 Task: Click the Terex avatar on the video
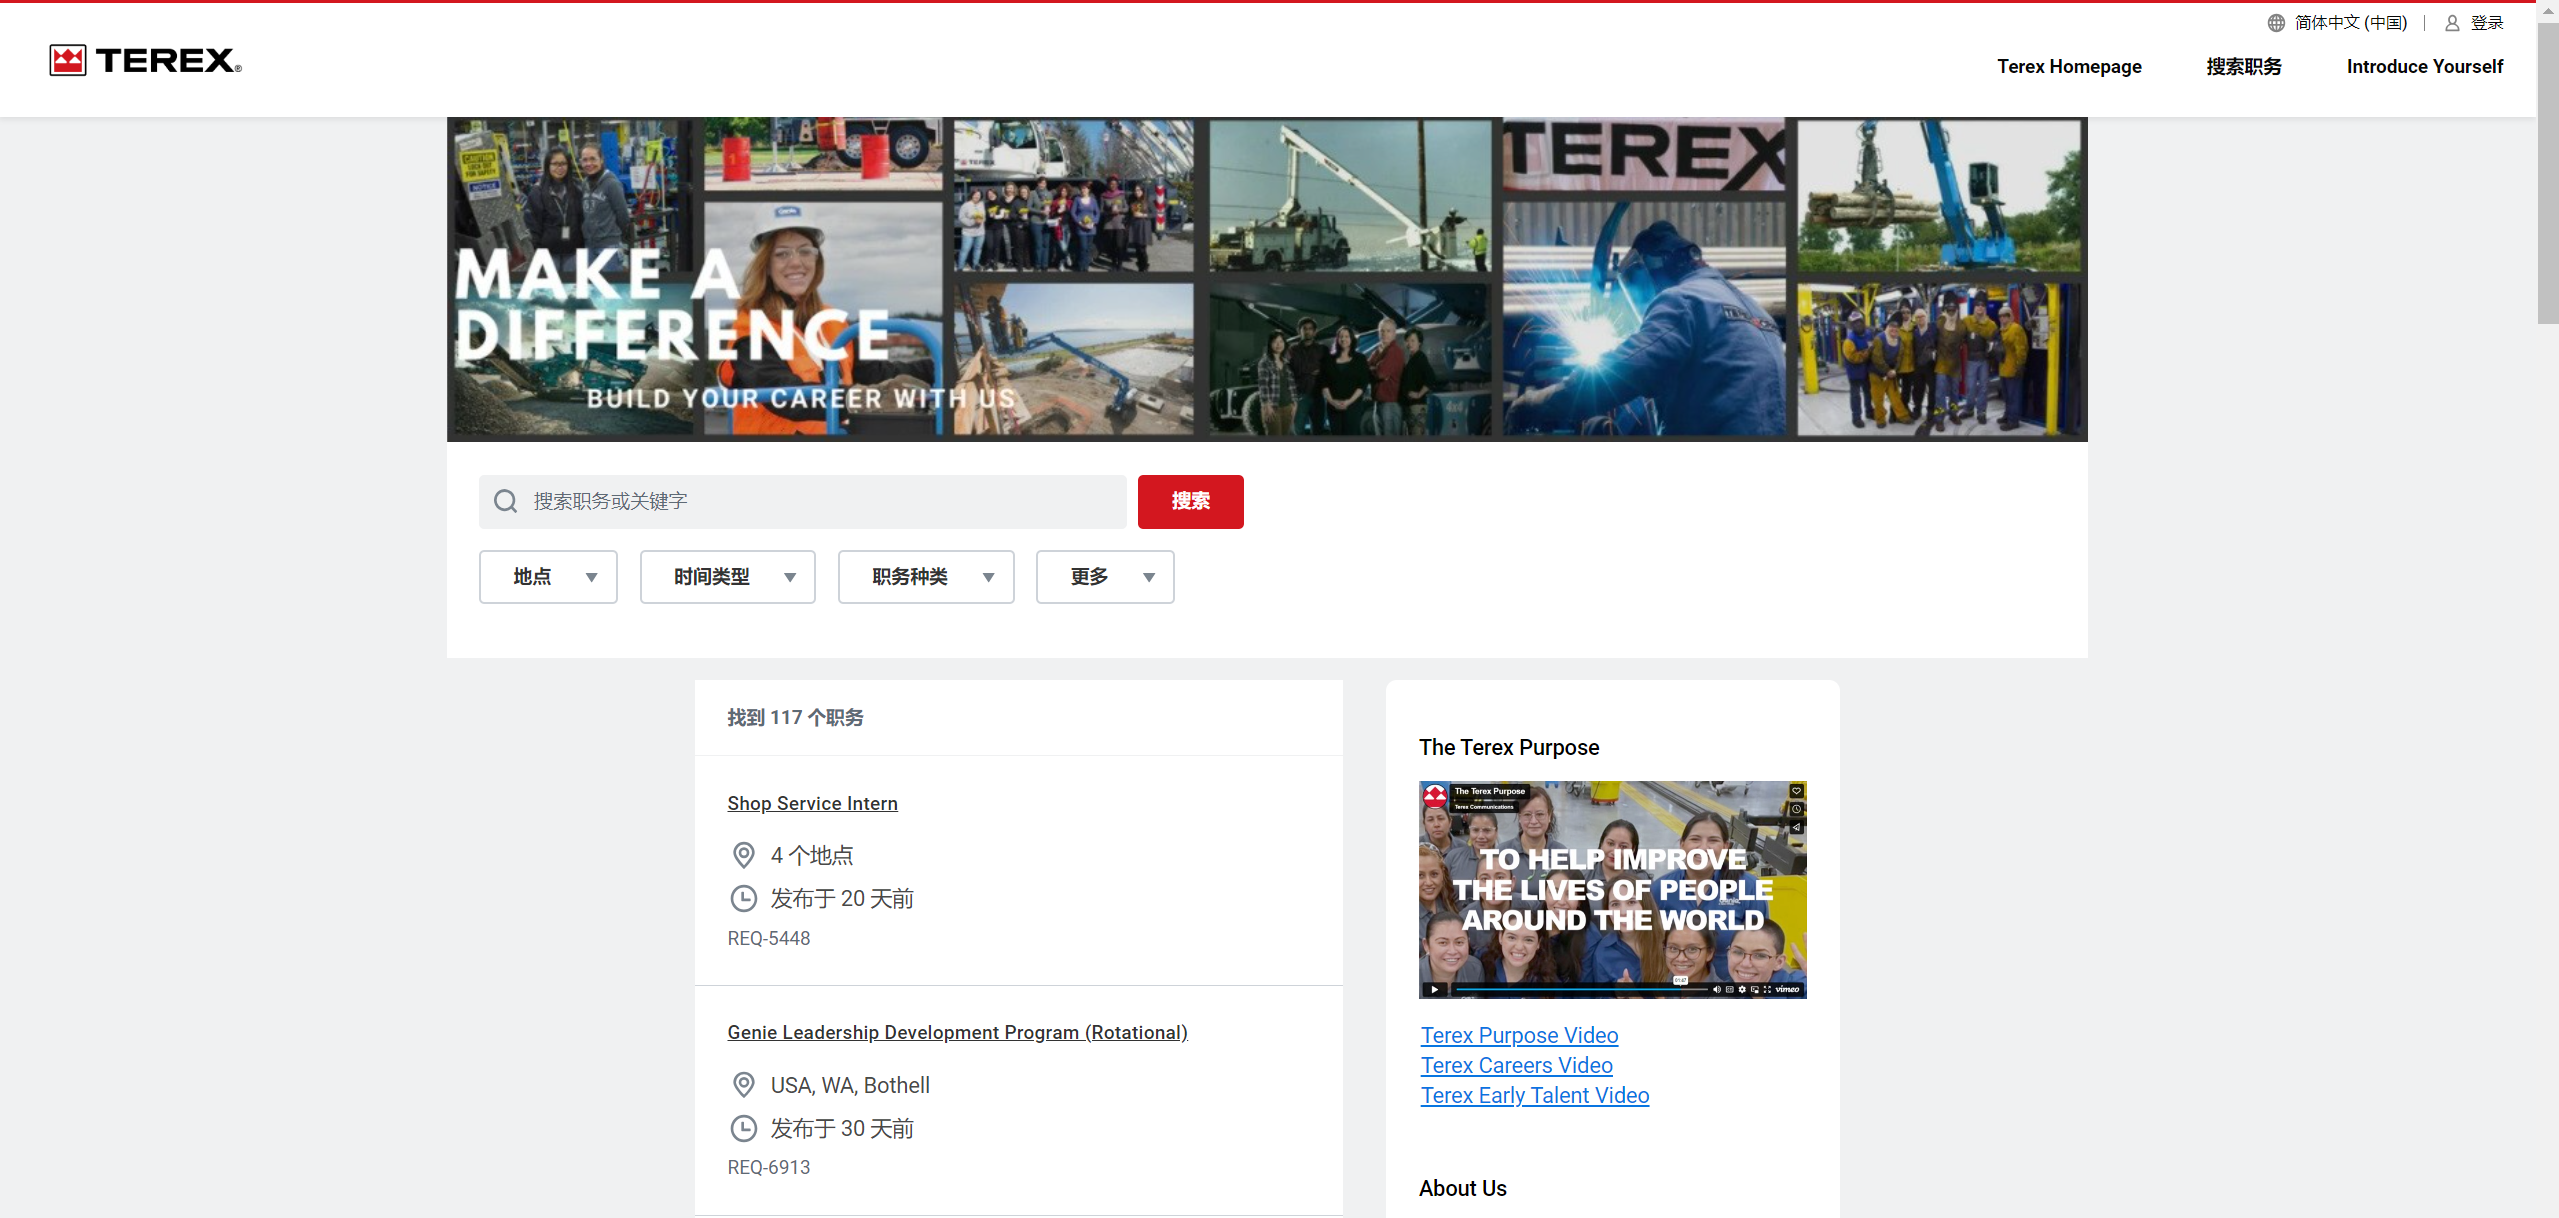(x=1435, y=796)
